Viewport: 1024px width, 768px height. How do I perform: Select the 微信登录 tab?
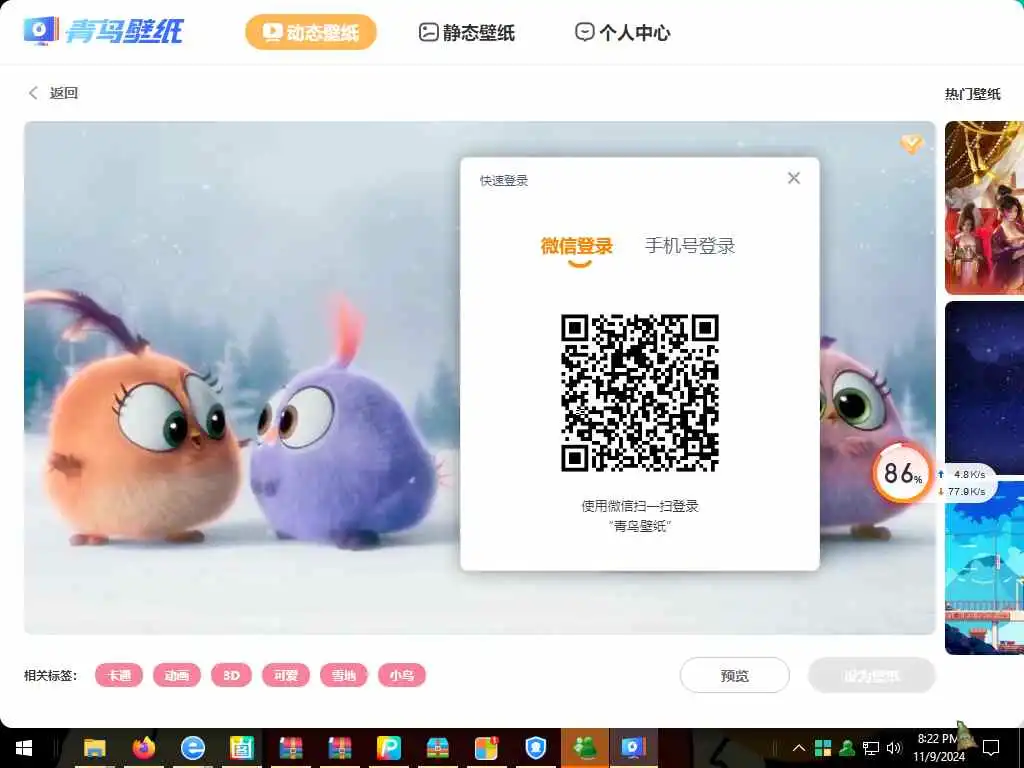click(x=577, y=246)
